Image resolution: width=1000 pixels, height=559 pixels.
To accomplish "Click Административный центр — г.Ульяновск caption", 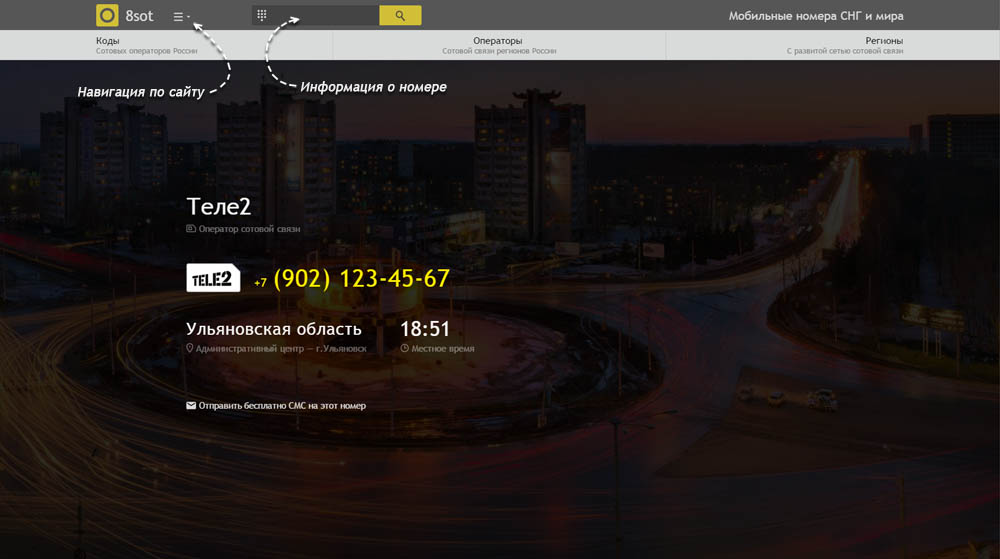I will click(x=281, y=349).
